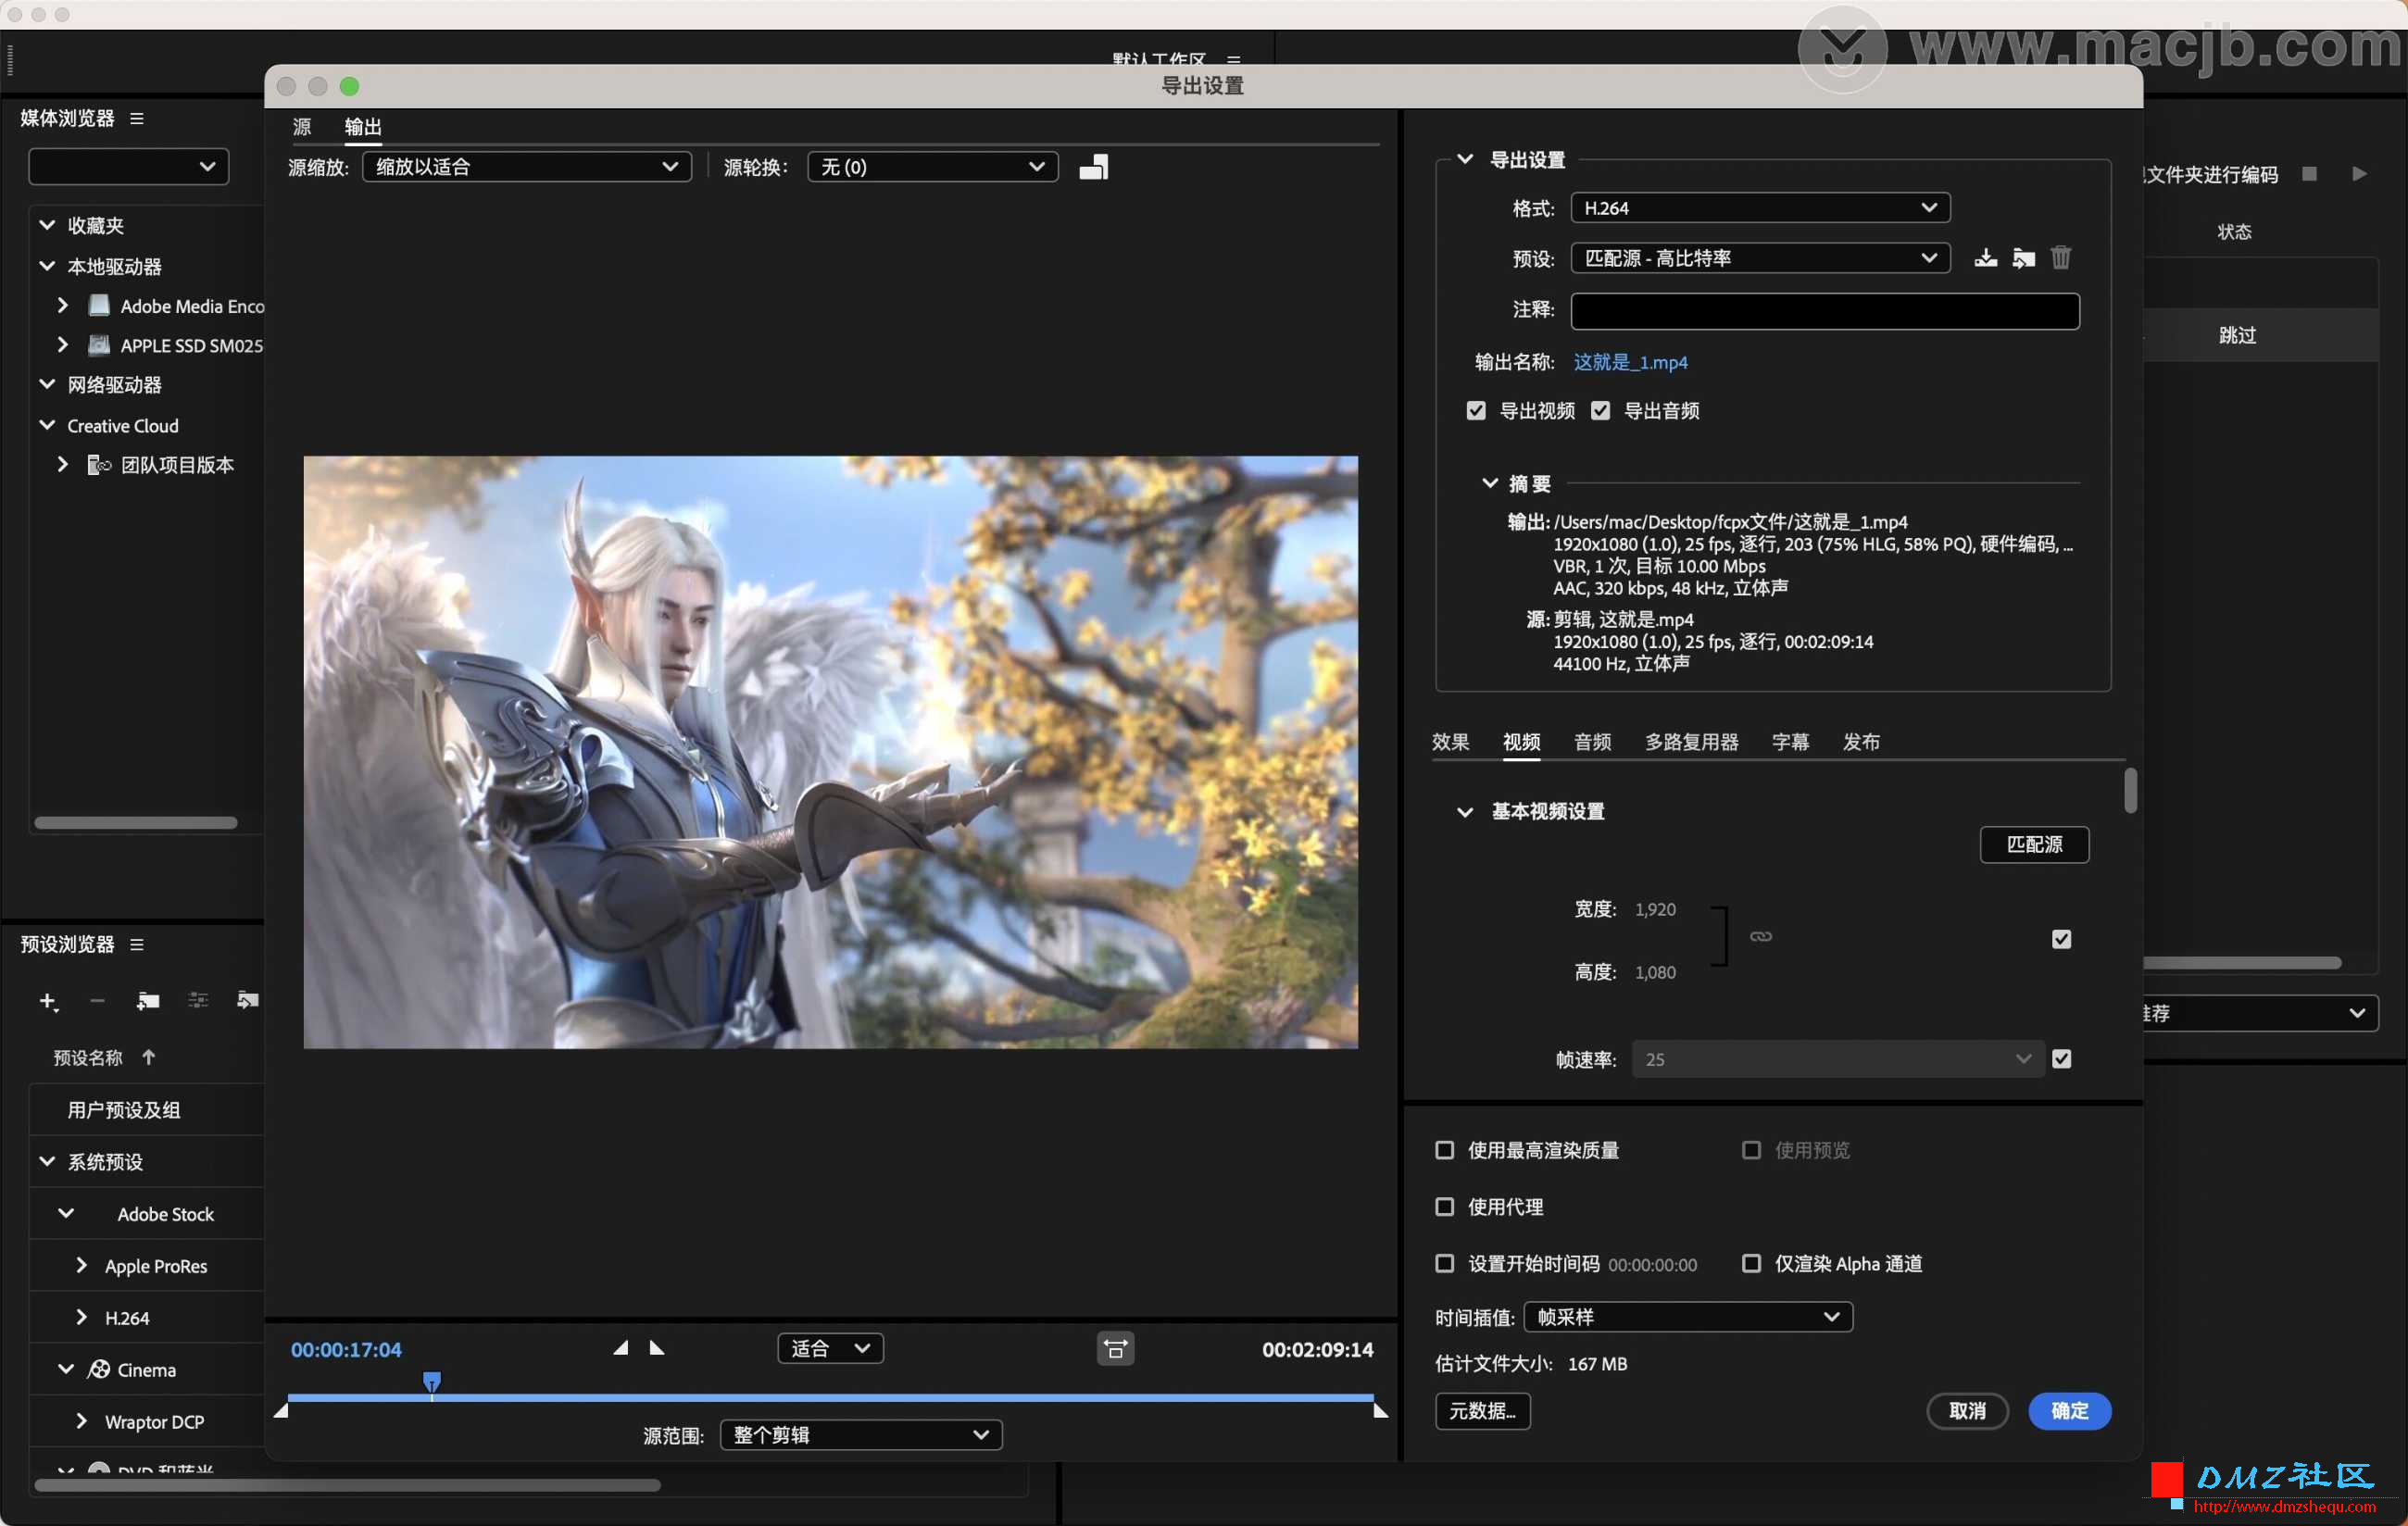
Task: Click the Comments input field
Action: point(1825,311)
